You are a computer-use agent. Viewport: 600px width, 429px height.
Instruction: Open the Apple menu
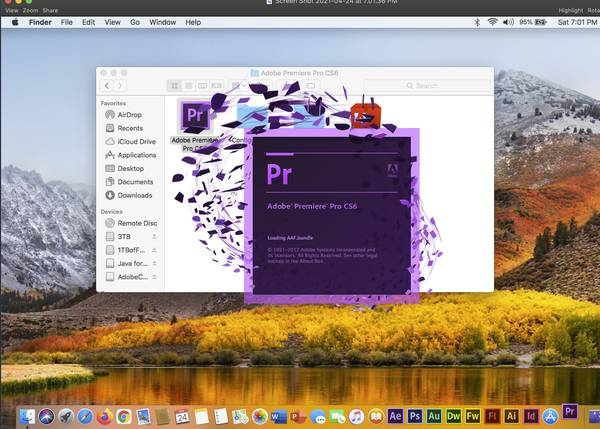coord(15,22)
